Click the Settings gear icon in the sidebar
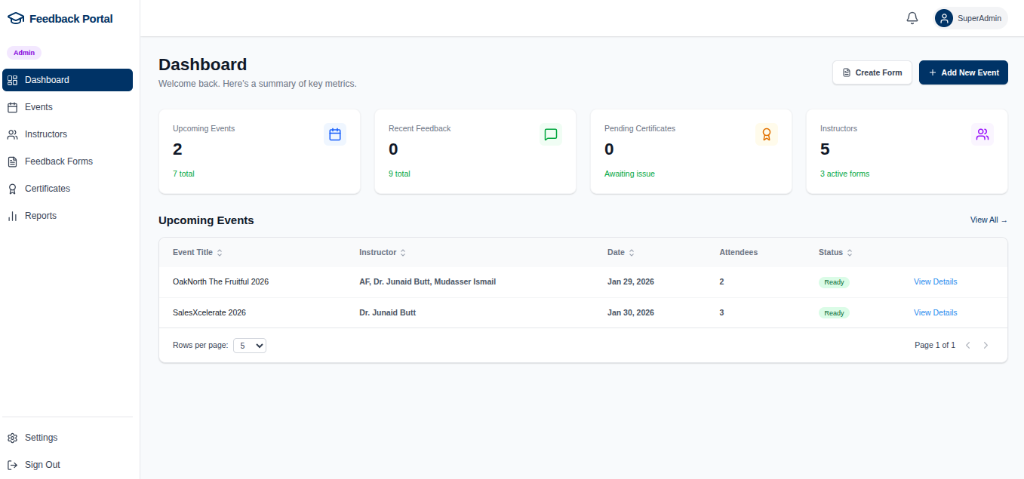 click(x=12, y=438)
